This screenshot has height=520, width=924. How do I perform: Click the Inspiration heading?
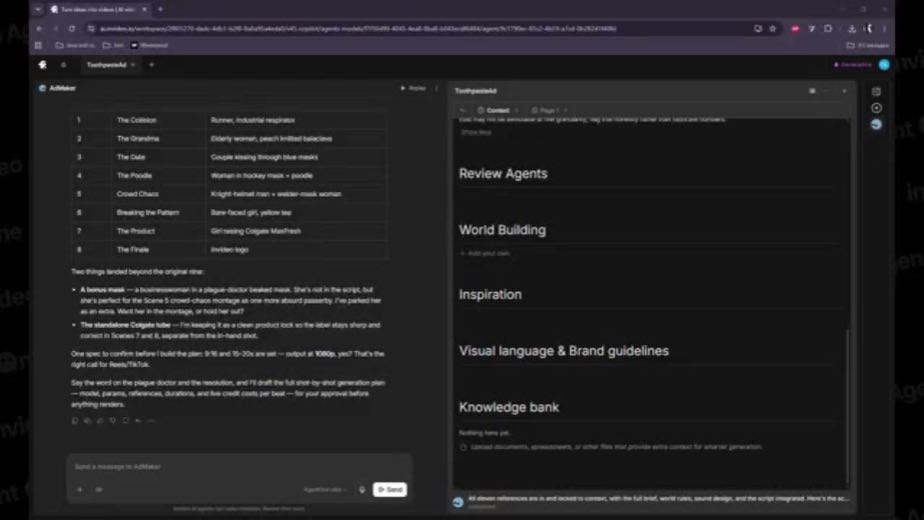[x=490, y=294]
